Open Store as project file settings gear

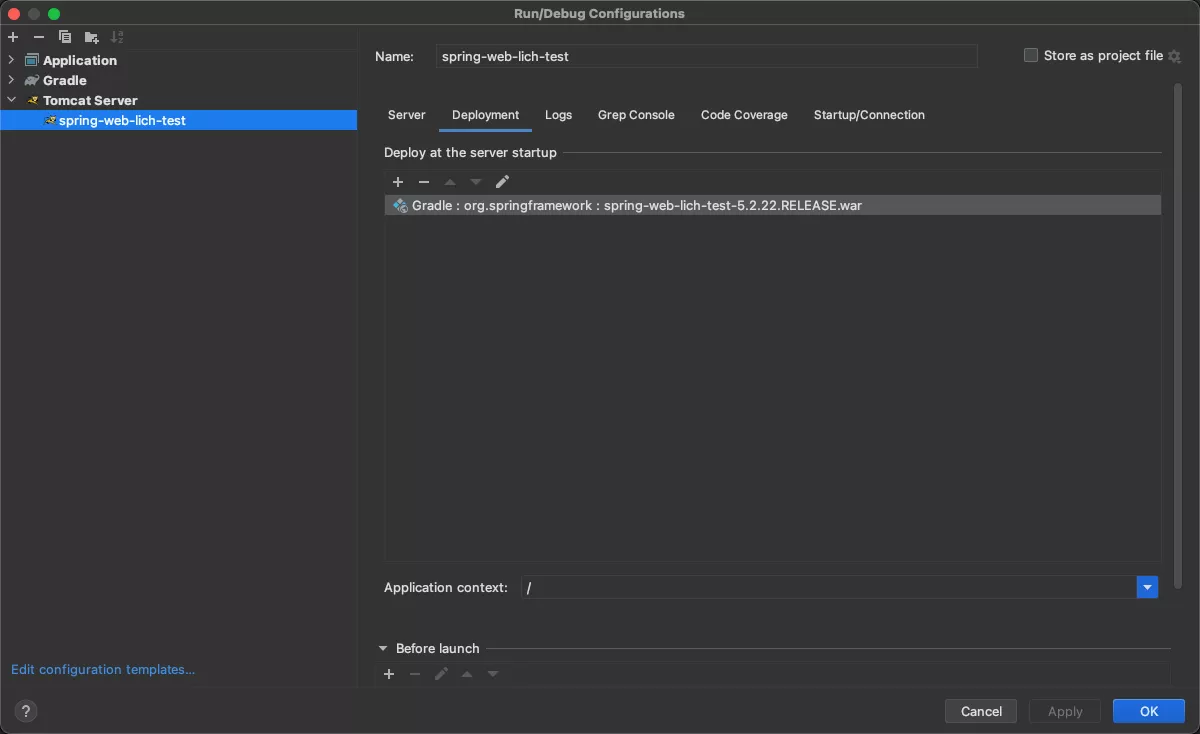[x=1175, y=56]
